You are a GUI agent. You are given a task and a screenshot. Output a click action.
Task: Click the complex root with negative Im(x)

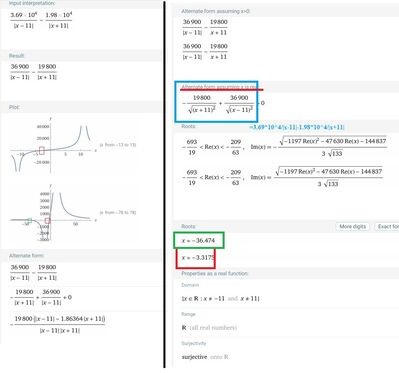[x=284, y=147]
